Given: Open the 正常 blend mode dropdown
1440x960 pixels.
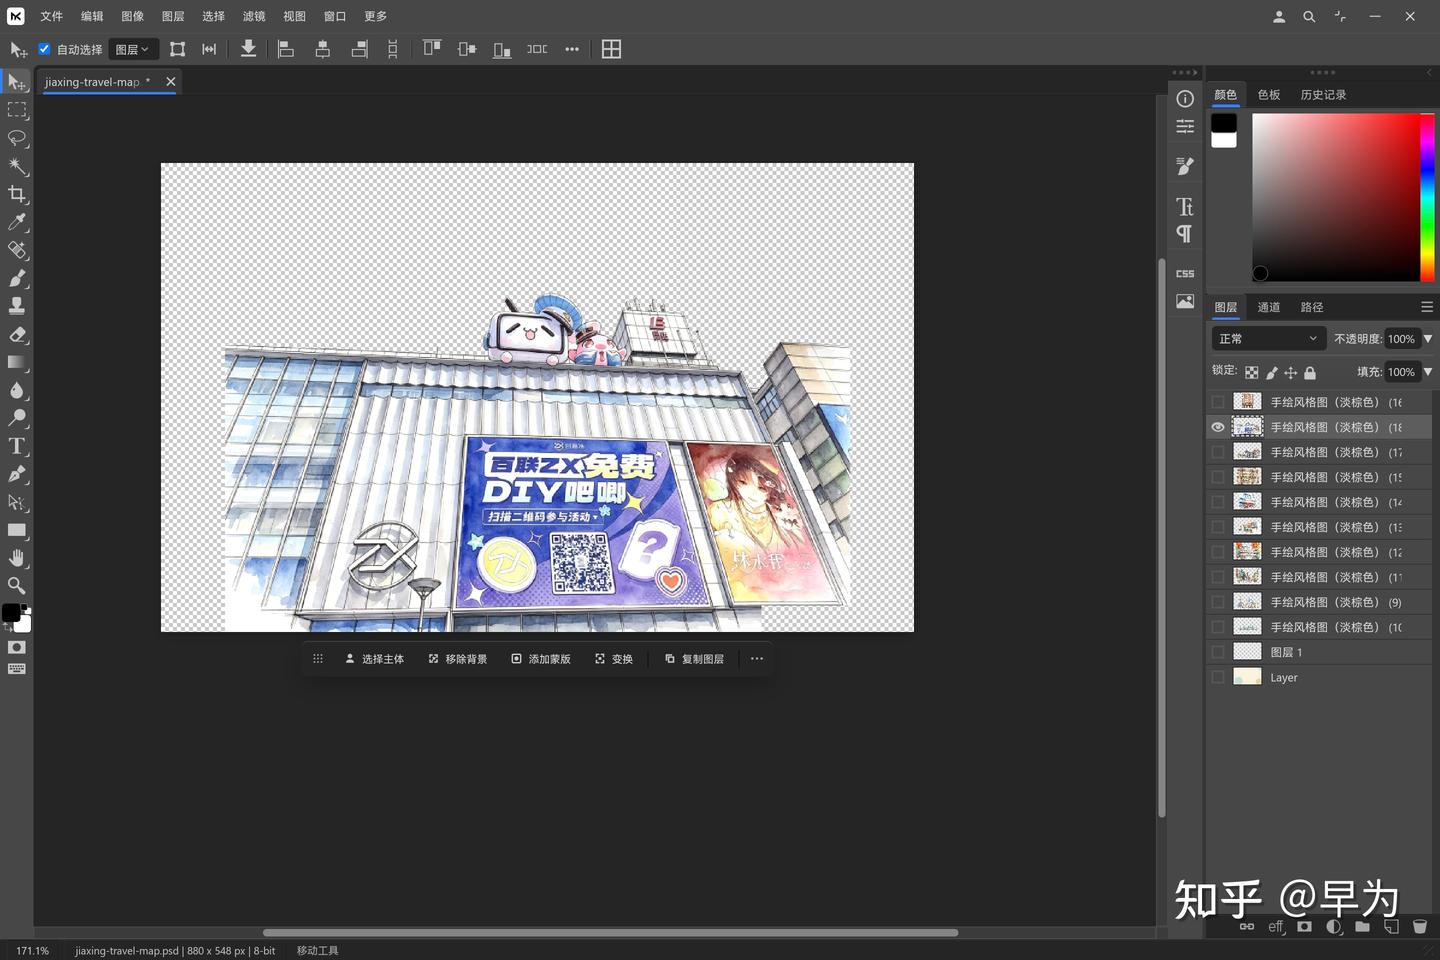Looking at the screenshot, I should click(1269, 339).
